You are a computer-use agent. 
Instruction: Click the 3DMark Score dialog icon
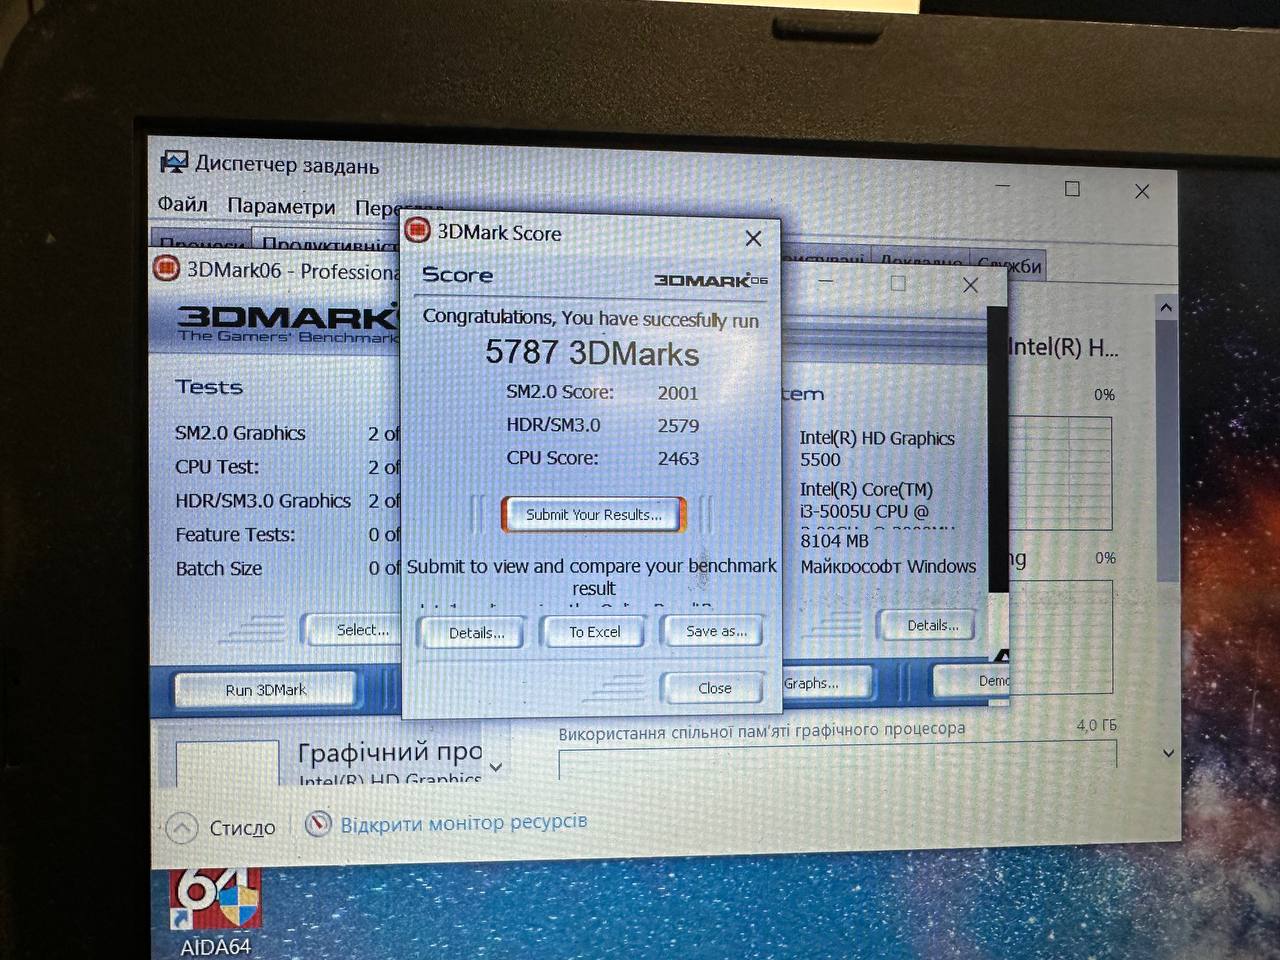[x=417, y=231]
